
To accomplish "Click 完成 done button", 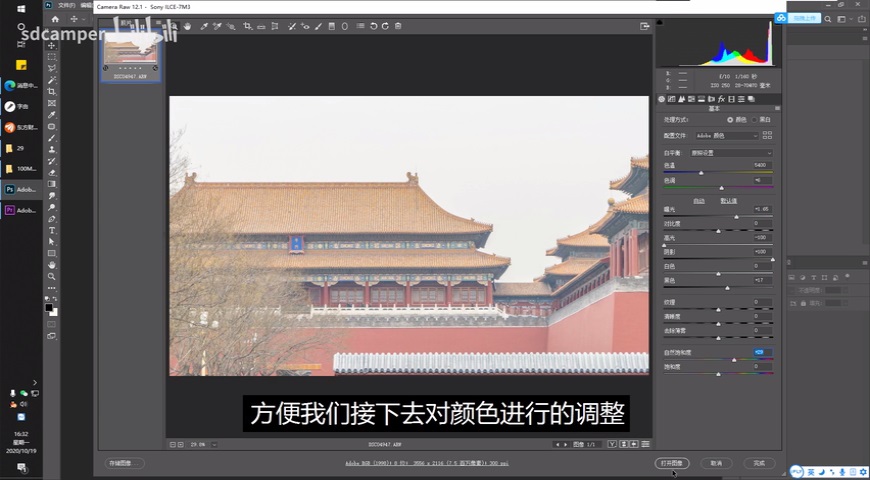I will (x=759, y=463).
